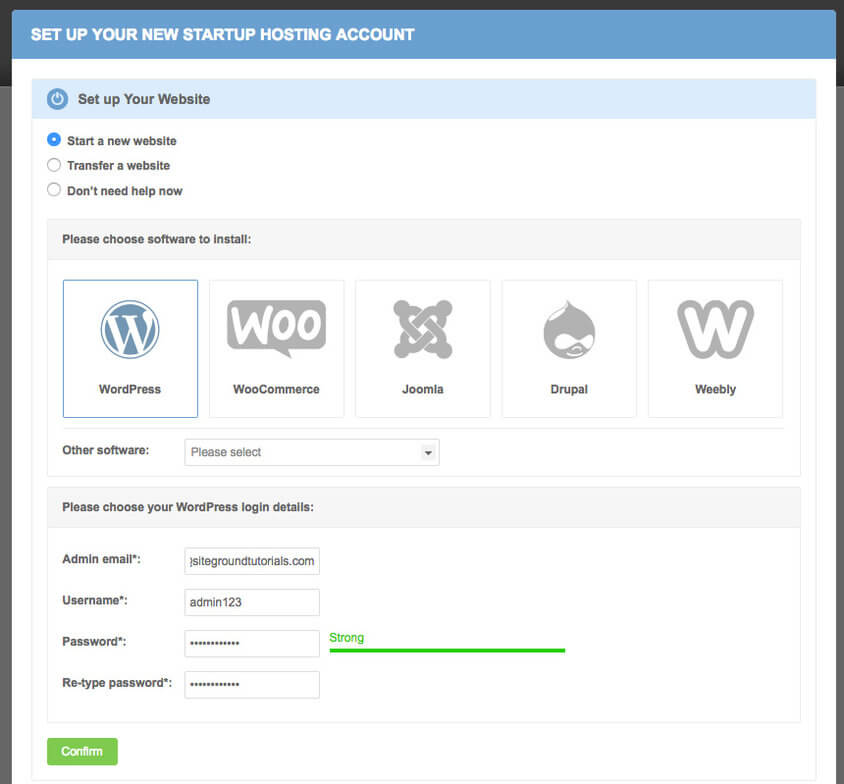Click the dropdown arrow on Please select

coord(428,452)
